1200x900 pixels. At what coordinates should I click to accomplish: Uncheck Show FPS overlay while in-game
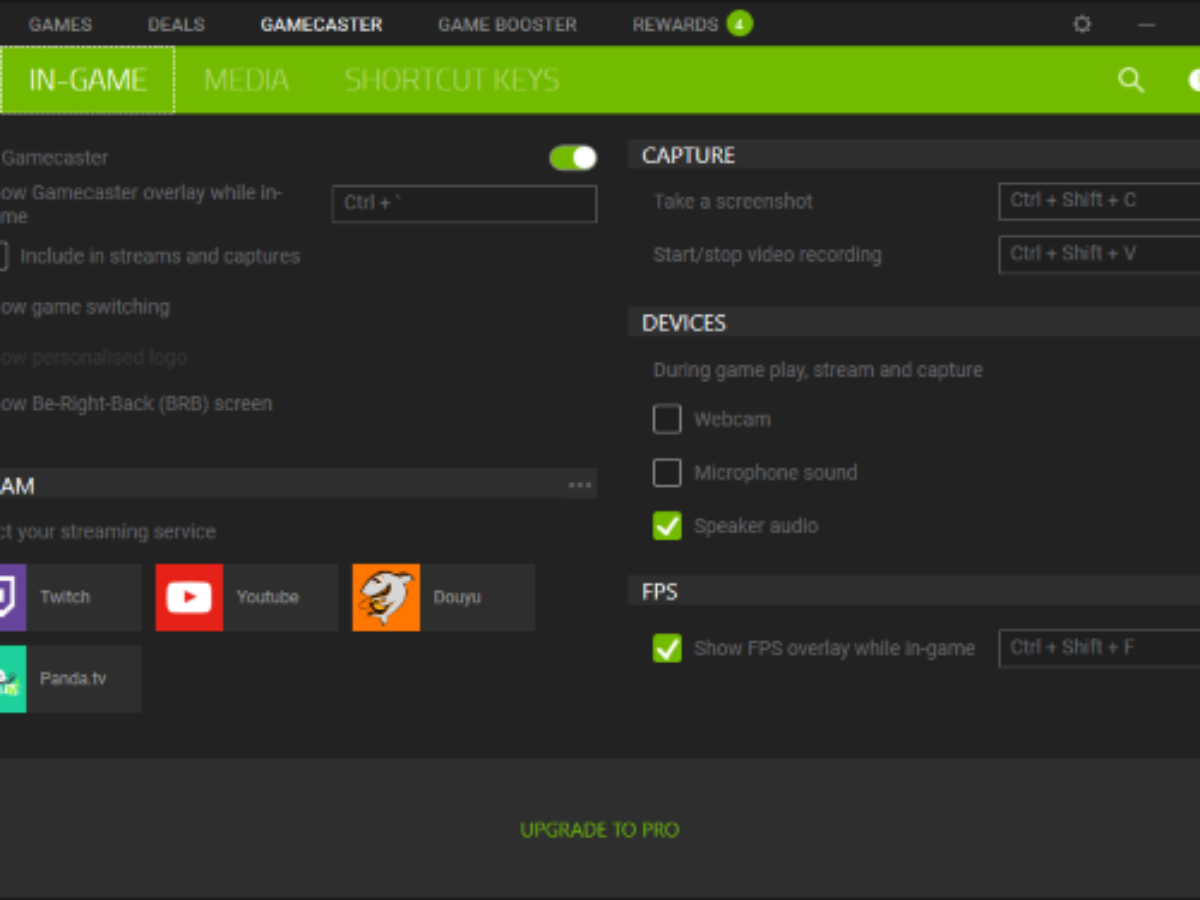667,648
